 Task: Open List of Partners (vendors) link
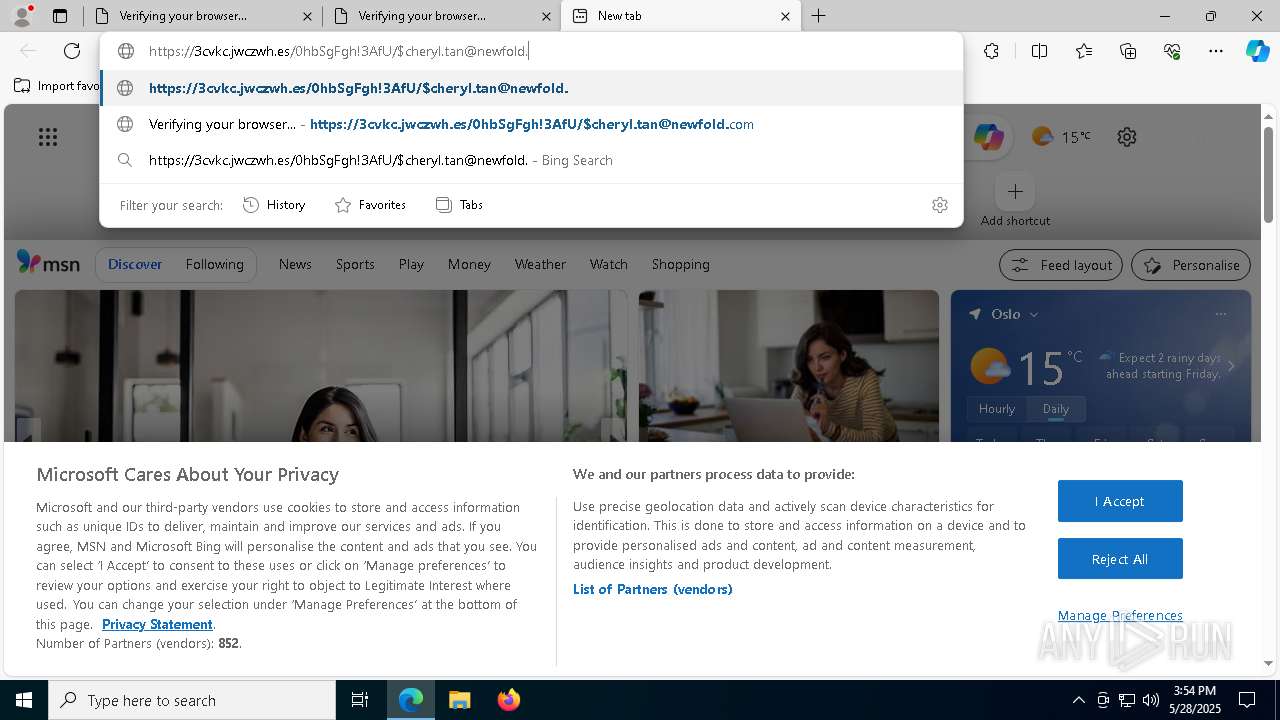pyautogui.click(x=653, y=589)
